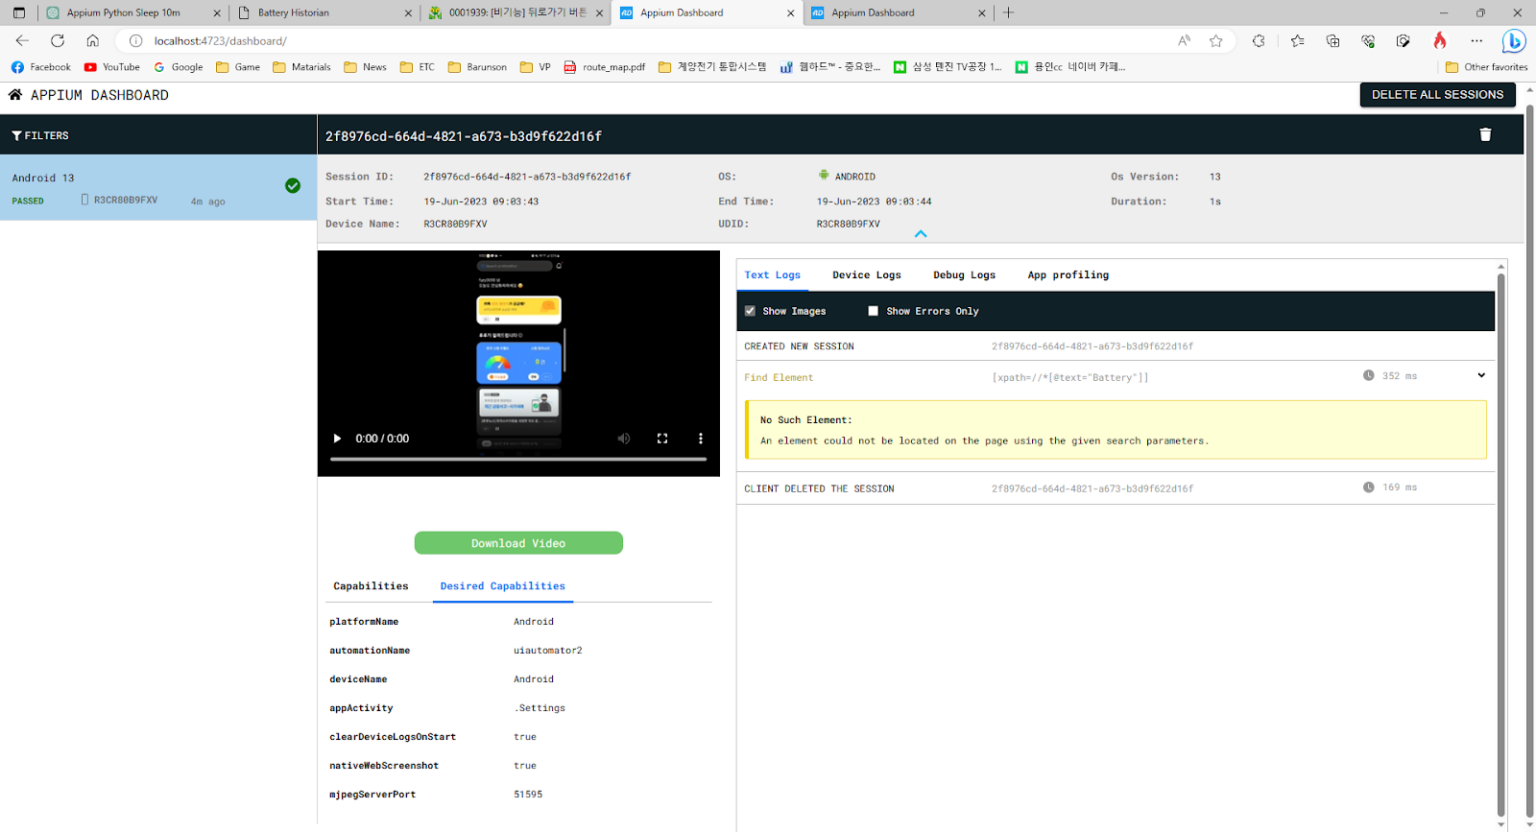Image resolution: width=1536 pixels, height=832 pixels.
Task: Click the browser favorites star icon
Action: click(x=1216, y=41)
